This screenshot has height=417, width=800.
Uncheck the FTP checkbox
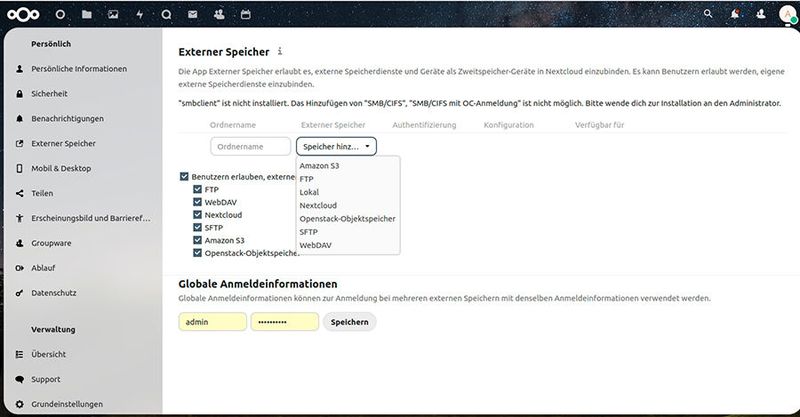pyautogui.click(x=197, y=189)
